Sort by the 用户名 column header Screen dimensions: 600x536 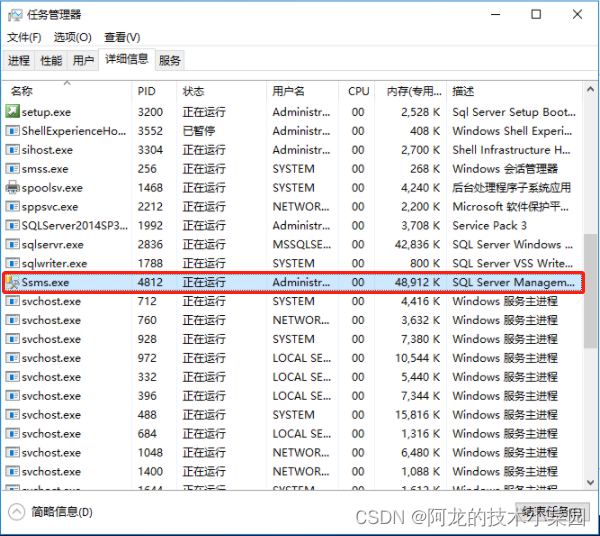[x=302, y=91]
